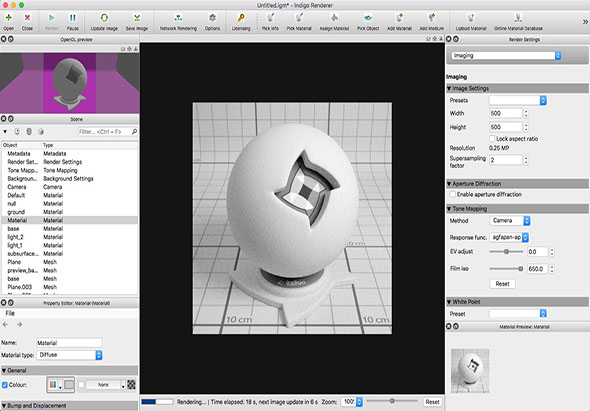Click the Assign Material tool
This screenshot has height=411, width=590.
click(x=334, y=21)
